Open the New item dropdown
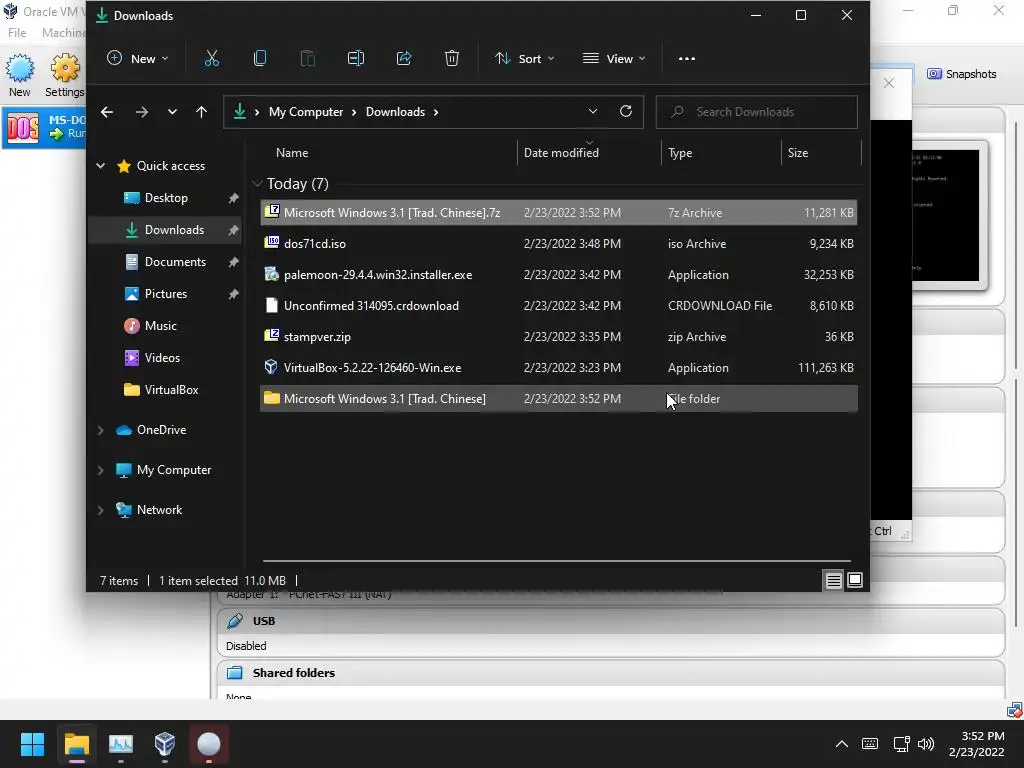Screen dimensions: 1024x768 click(x=138, y=59)
